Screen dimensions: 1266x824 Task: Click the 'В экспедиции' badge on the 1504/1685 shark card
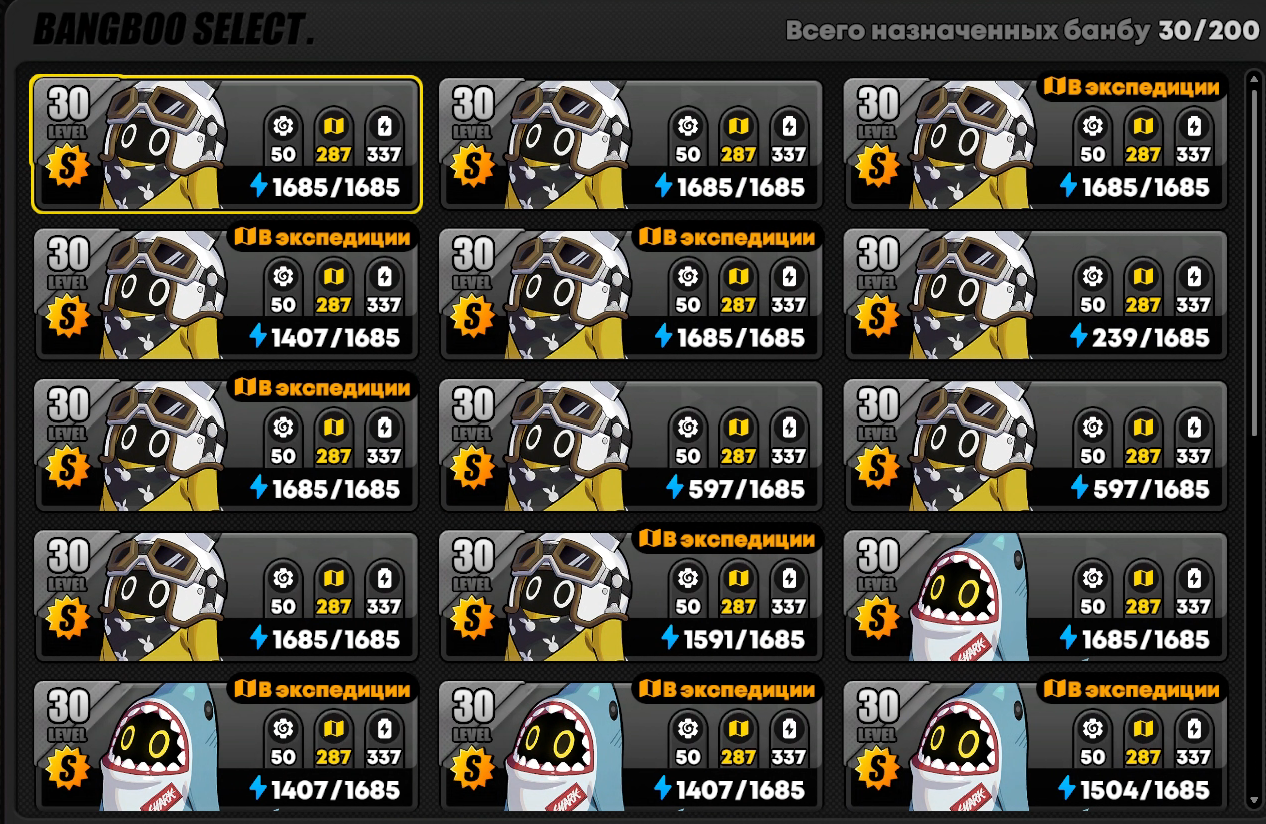(x=1133, y=690)
